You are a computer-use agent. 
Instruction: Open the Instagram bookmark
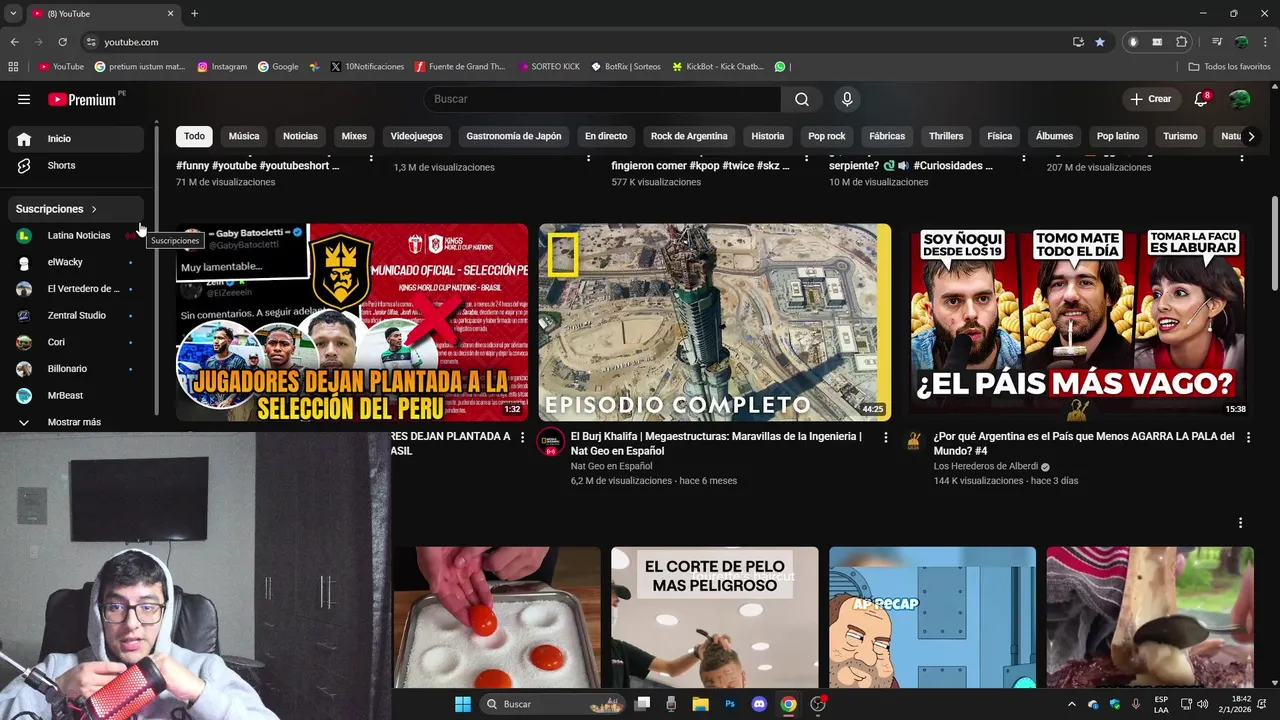pos(222,67)
